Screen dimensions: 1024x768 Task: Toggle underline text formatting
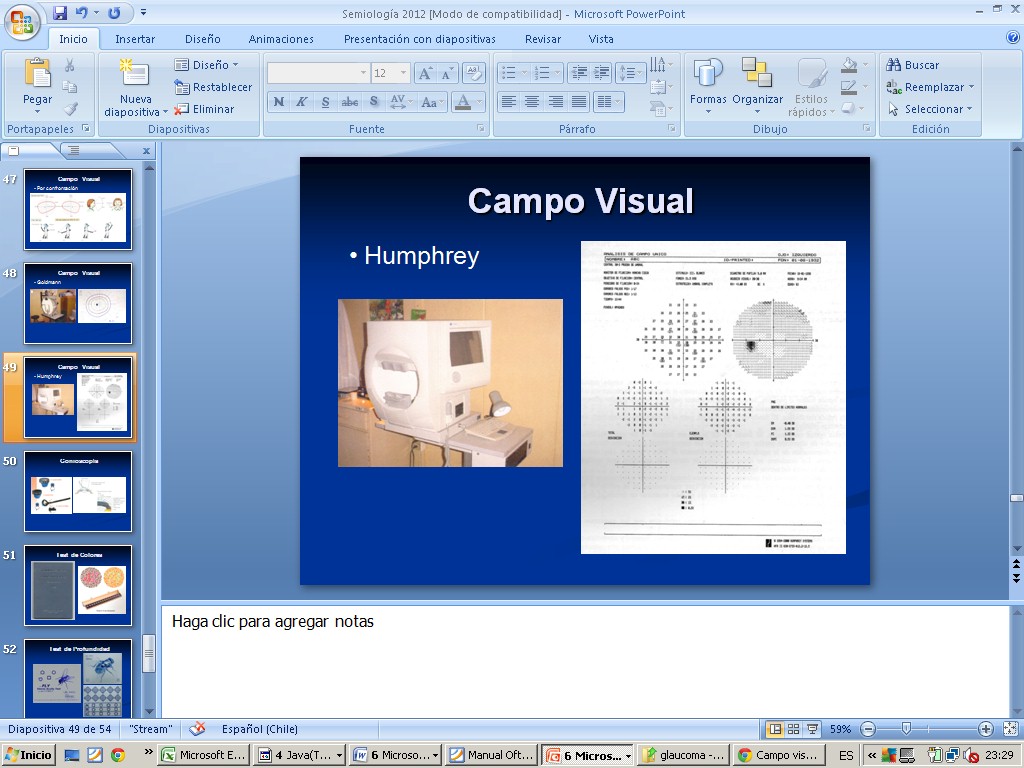325,102
